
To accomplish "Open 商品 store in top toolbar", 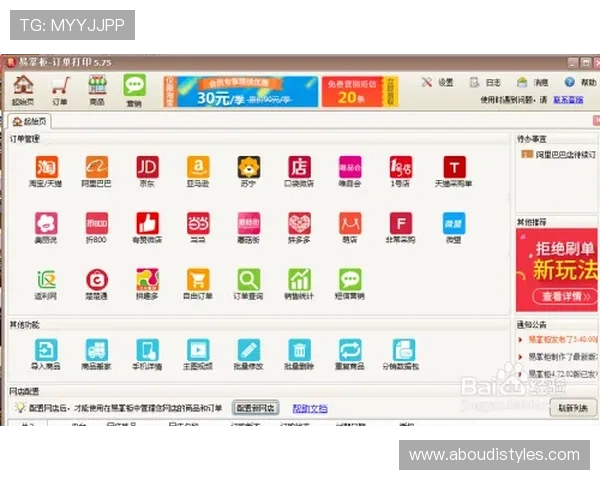I will pos(97,90).
